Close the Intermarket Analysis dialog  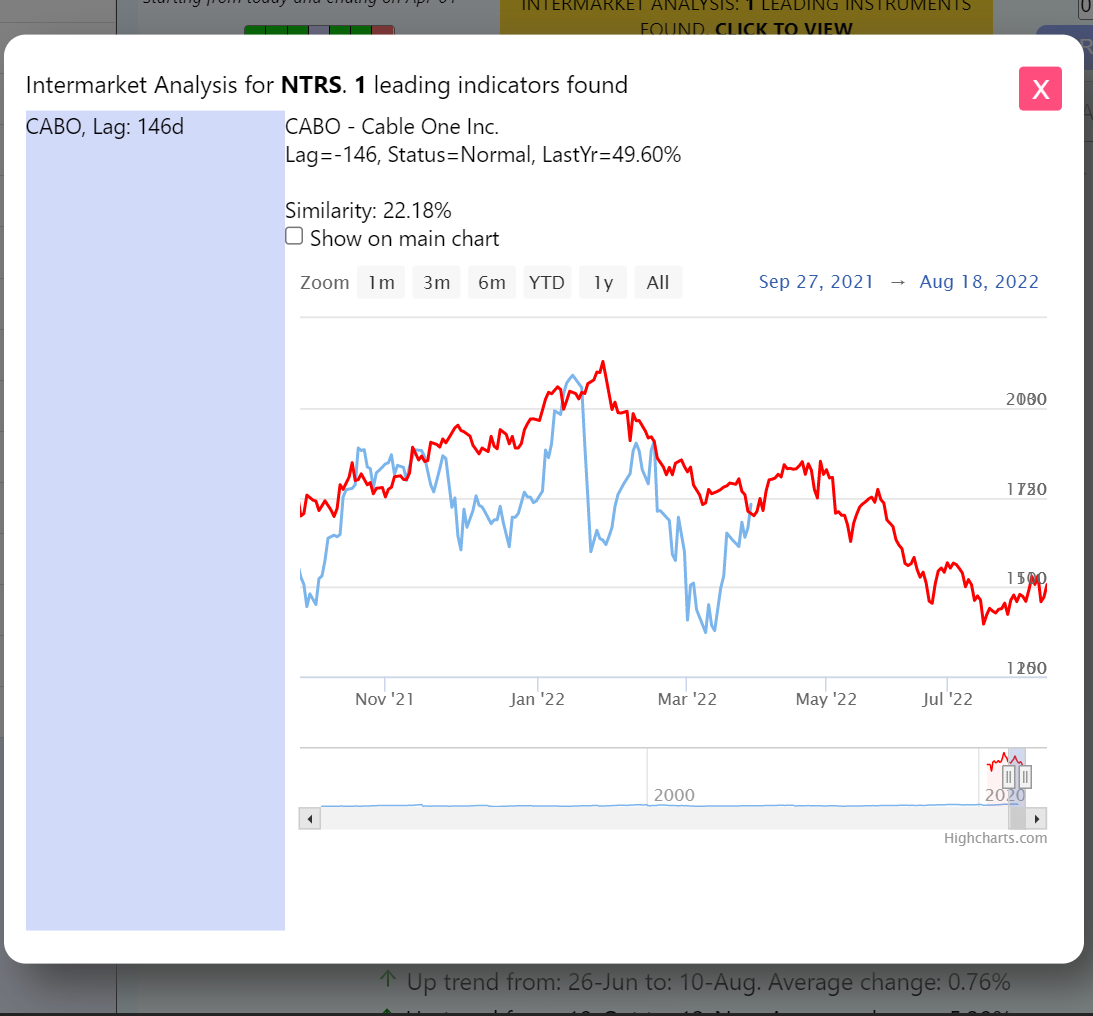point(1040,89)
